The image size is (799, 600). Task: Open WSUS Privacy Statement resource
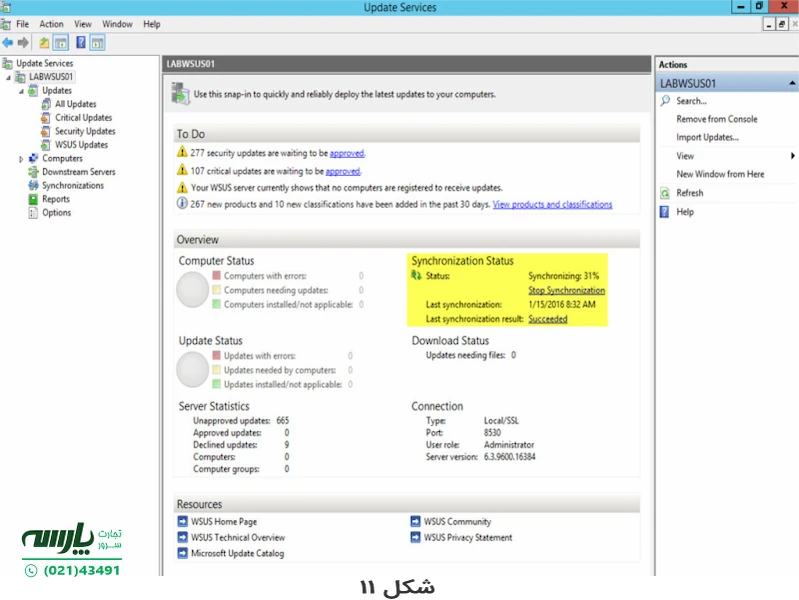(468, 537)
